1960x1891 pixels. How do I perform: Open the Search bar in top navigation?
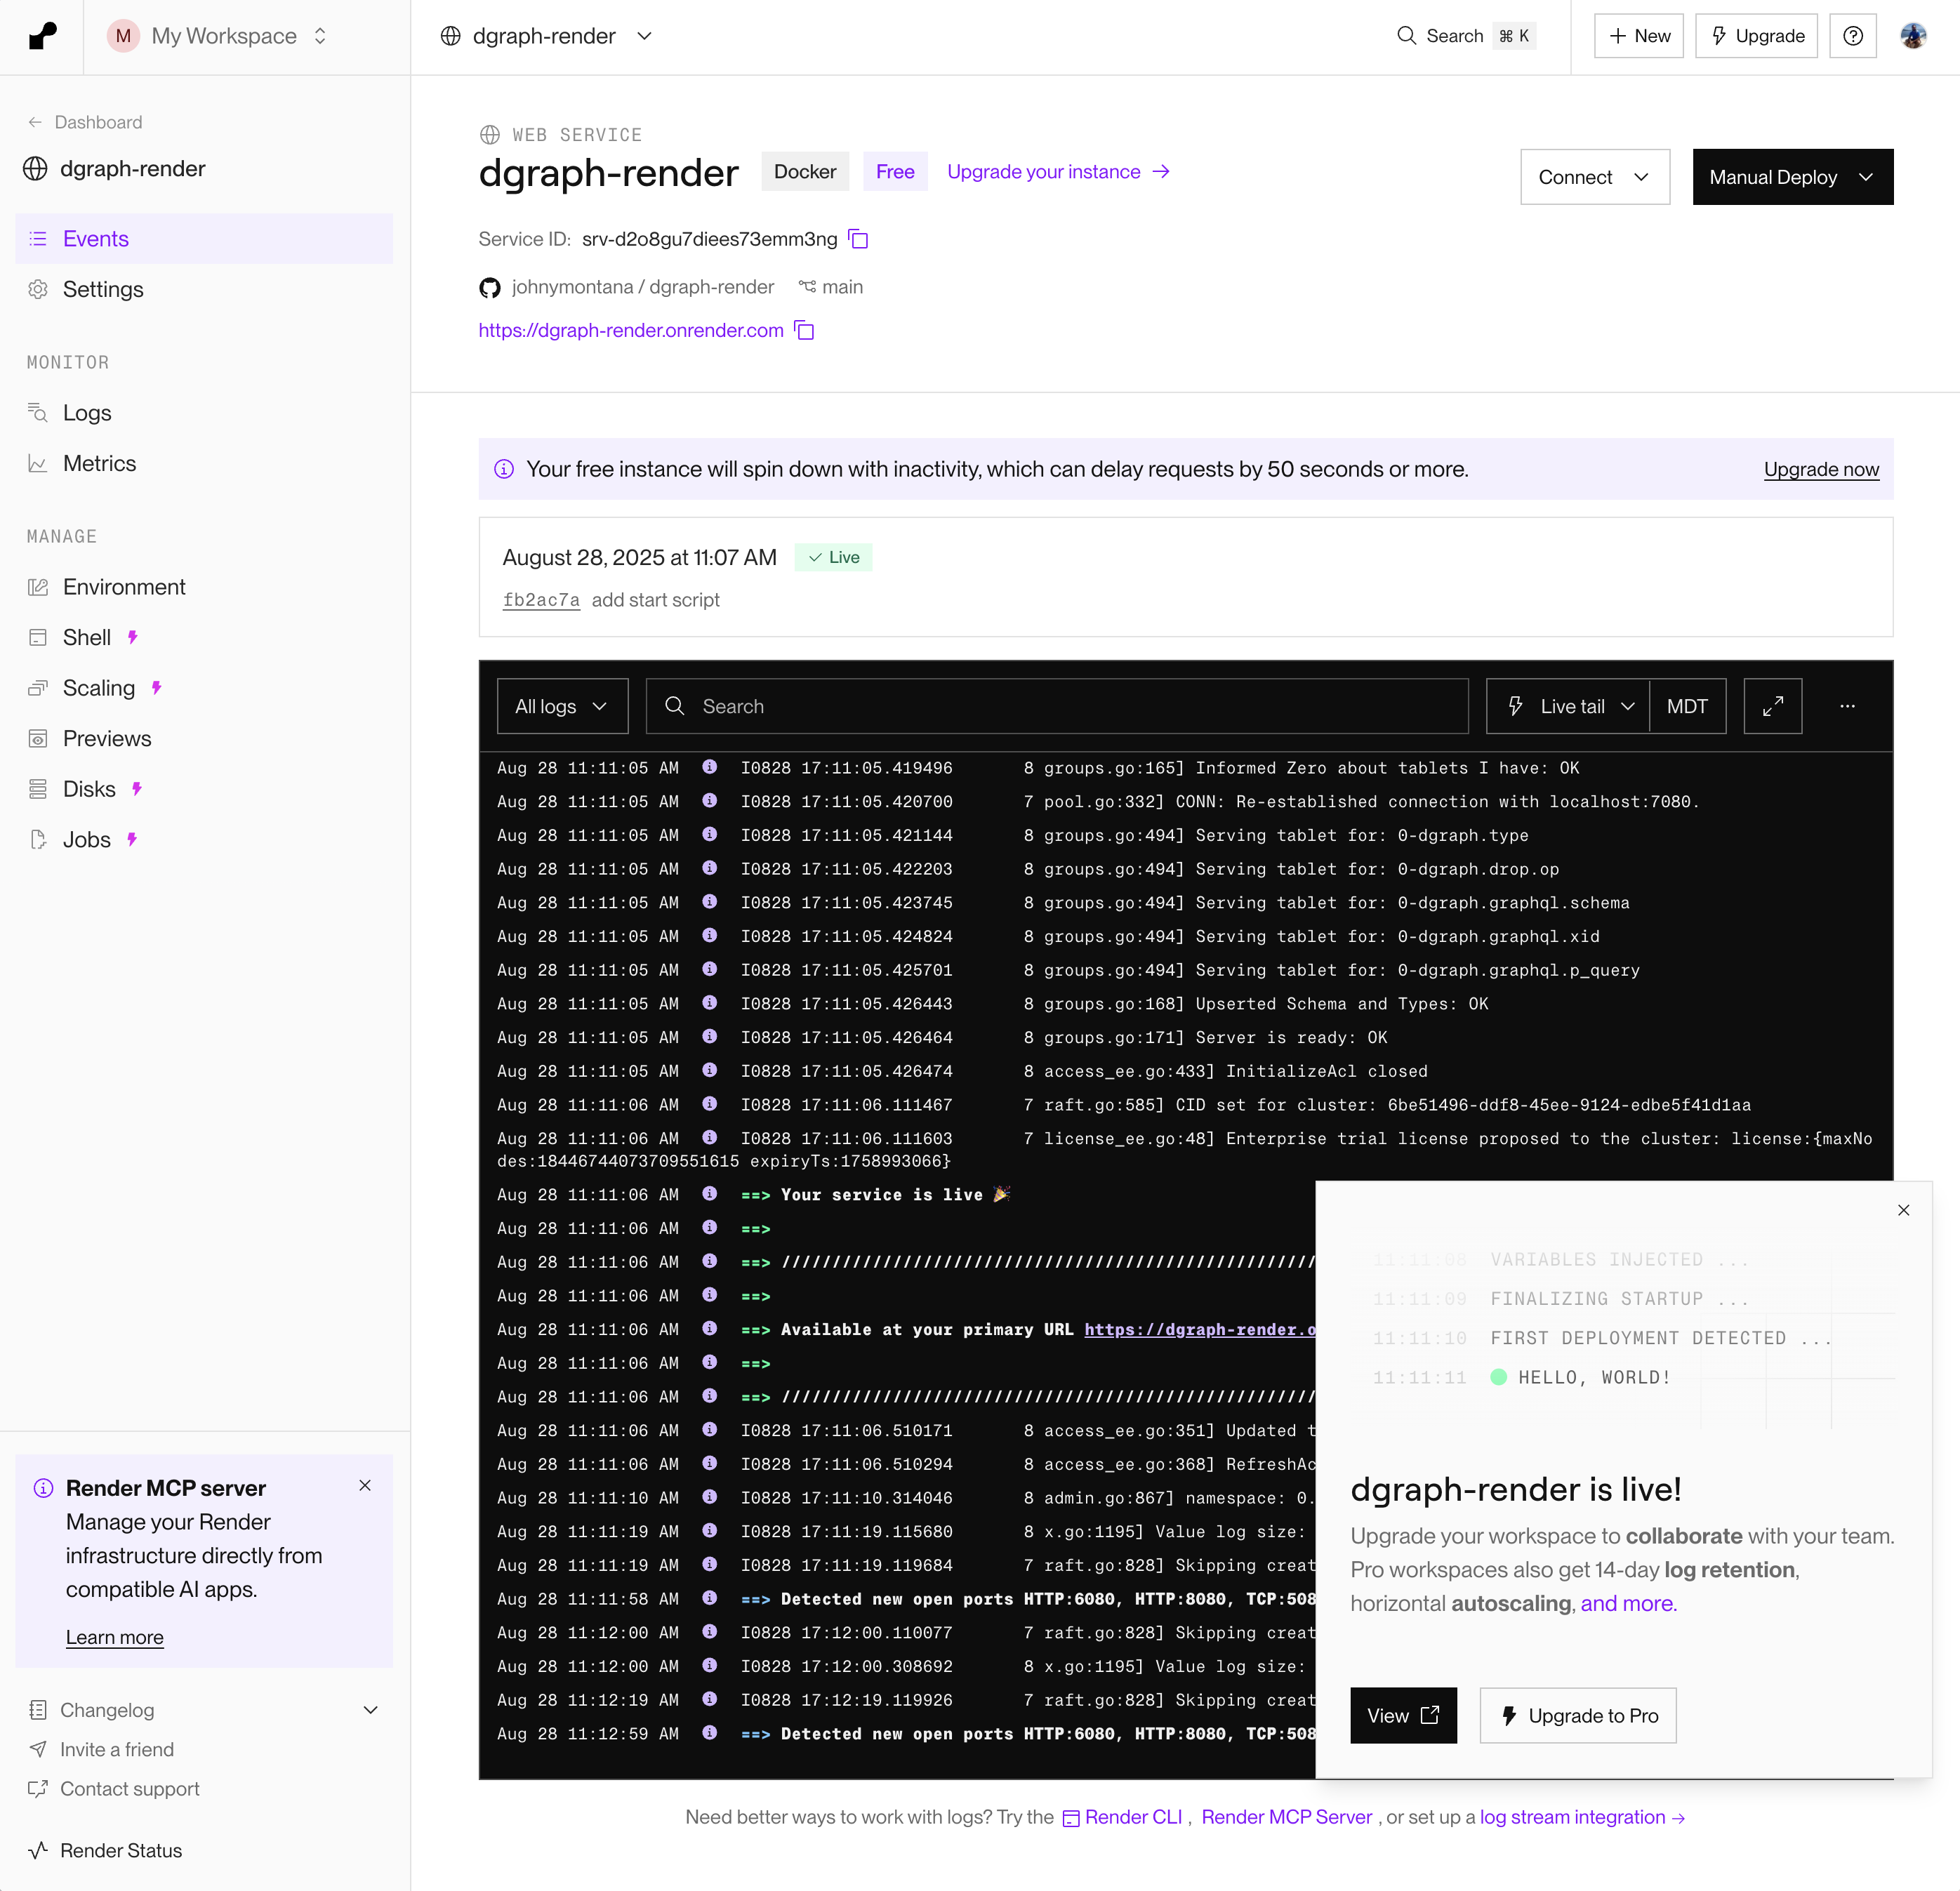(1465, 36)
